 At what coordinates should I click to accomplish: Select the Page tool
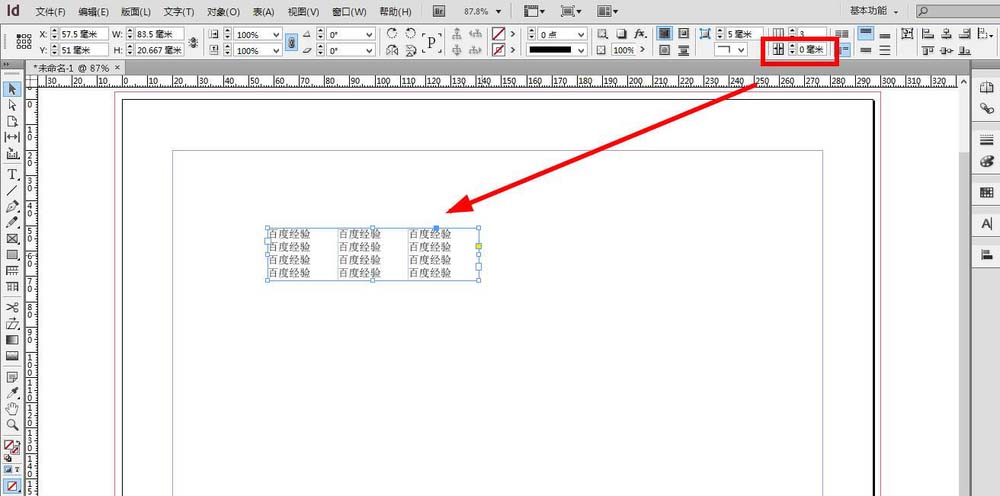pos(12,121)
